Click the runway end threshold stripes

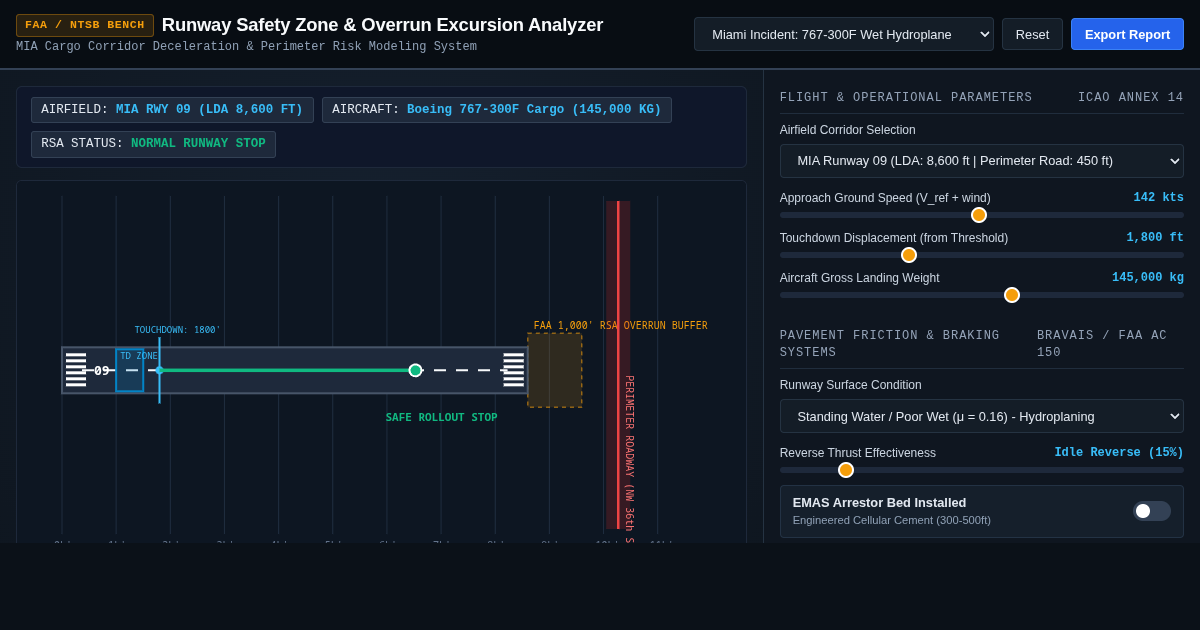click(513, 370)
